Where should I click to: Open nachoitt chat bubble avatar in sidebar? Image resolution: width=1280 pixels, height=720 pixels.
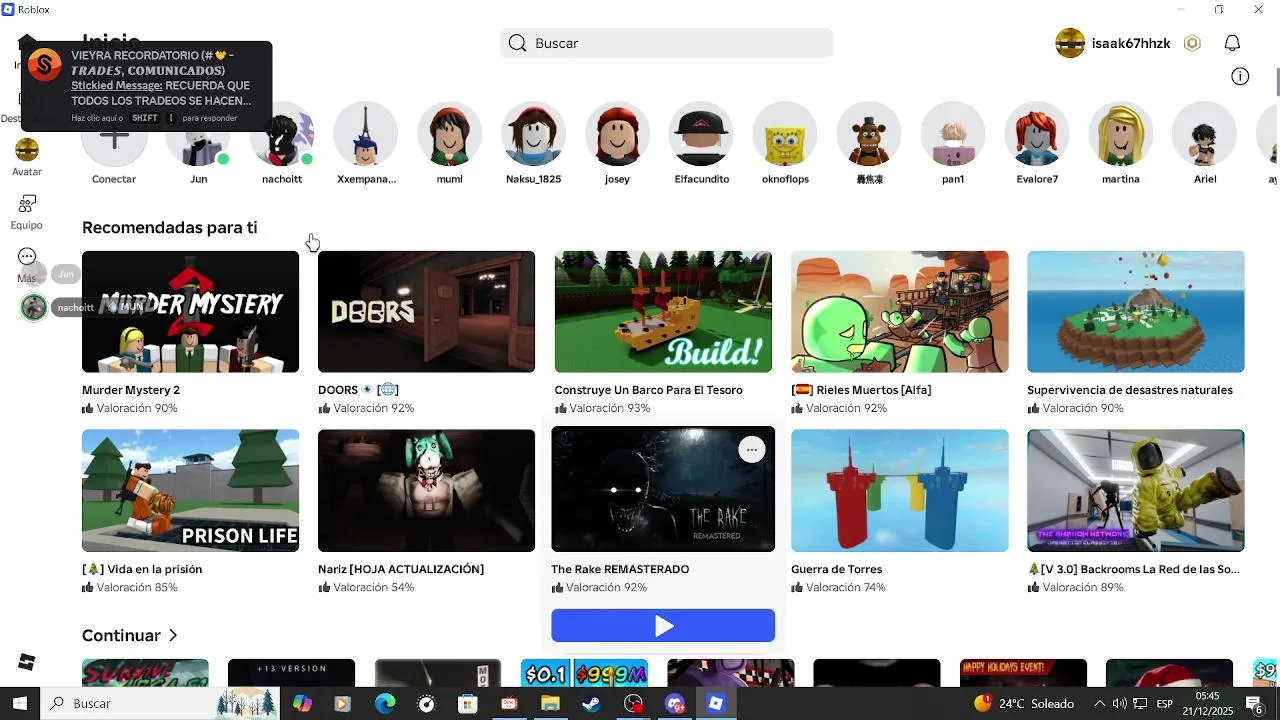(x=34, y=307)
